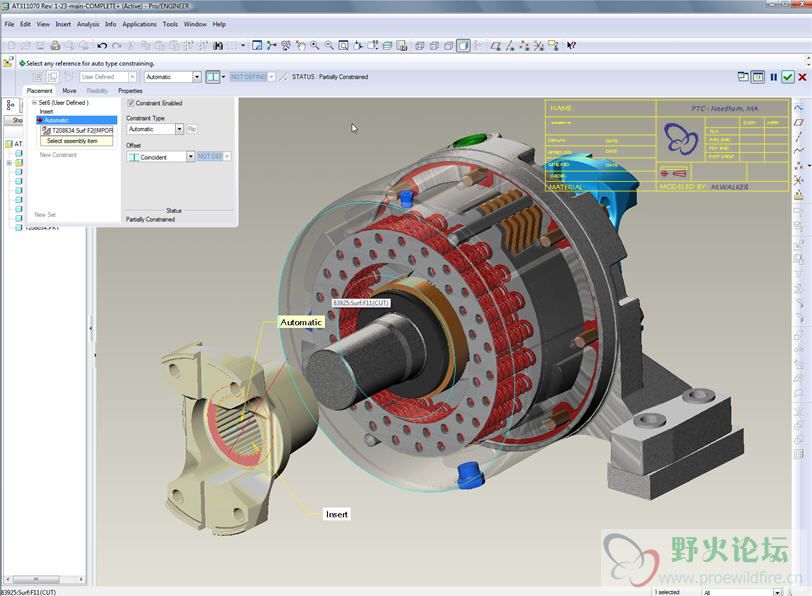Collapse the Set6 (User Defined) node

(34, 103)
